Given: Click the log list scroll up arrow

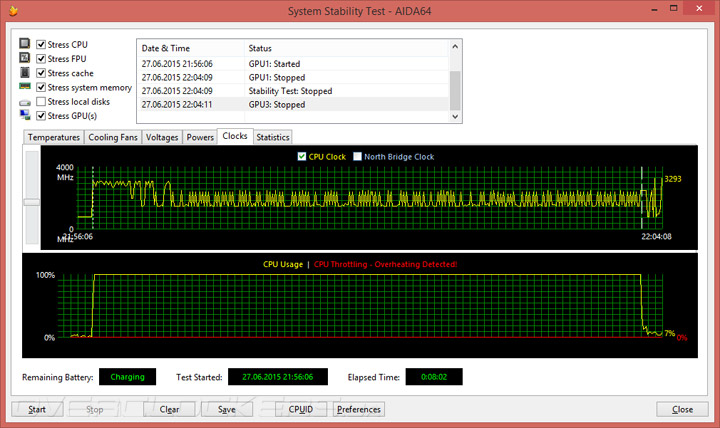Looking at the screenshot, I should pyautogui.click(x=455, y=46).
